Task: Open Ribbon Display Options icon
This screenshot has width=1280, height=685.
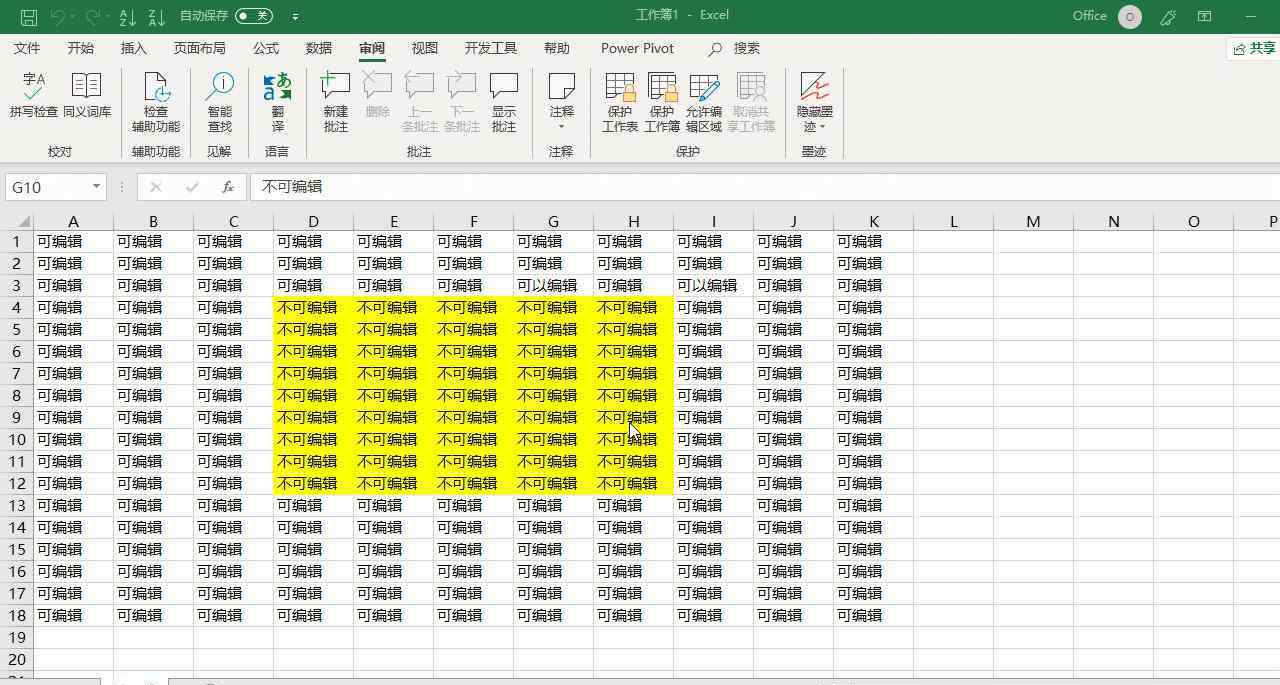Action: point(1205,16)
